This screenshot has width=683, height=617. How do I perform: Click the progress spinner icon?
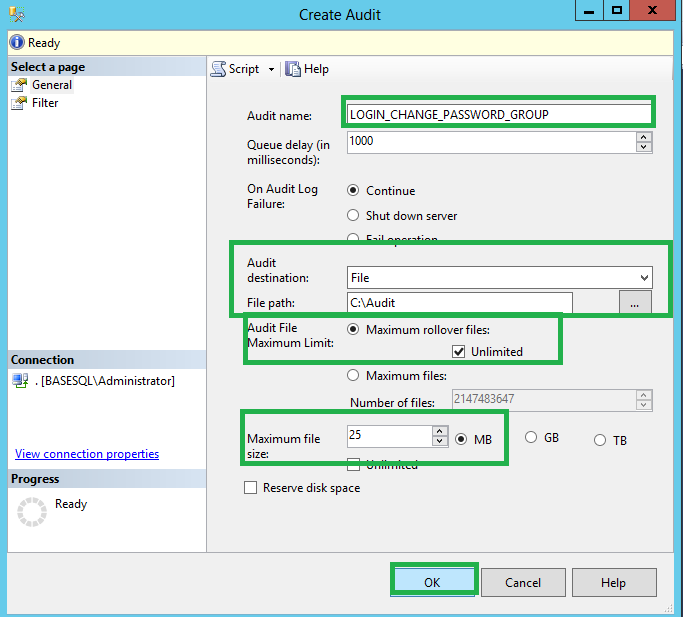(32, 512)
